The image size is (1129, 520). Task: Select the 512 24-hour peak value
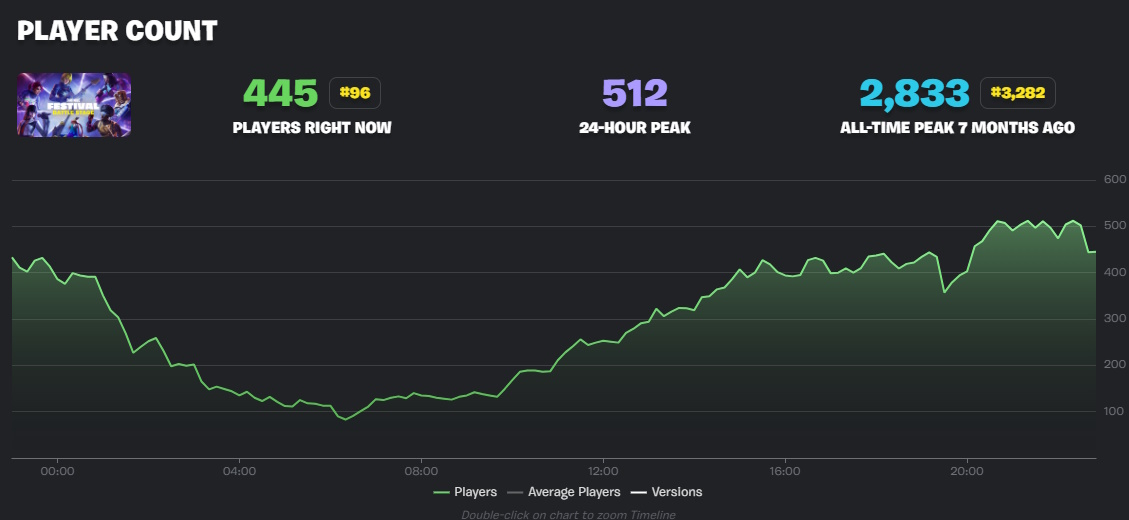635,93
